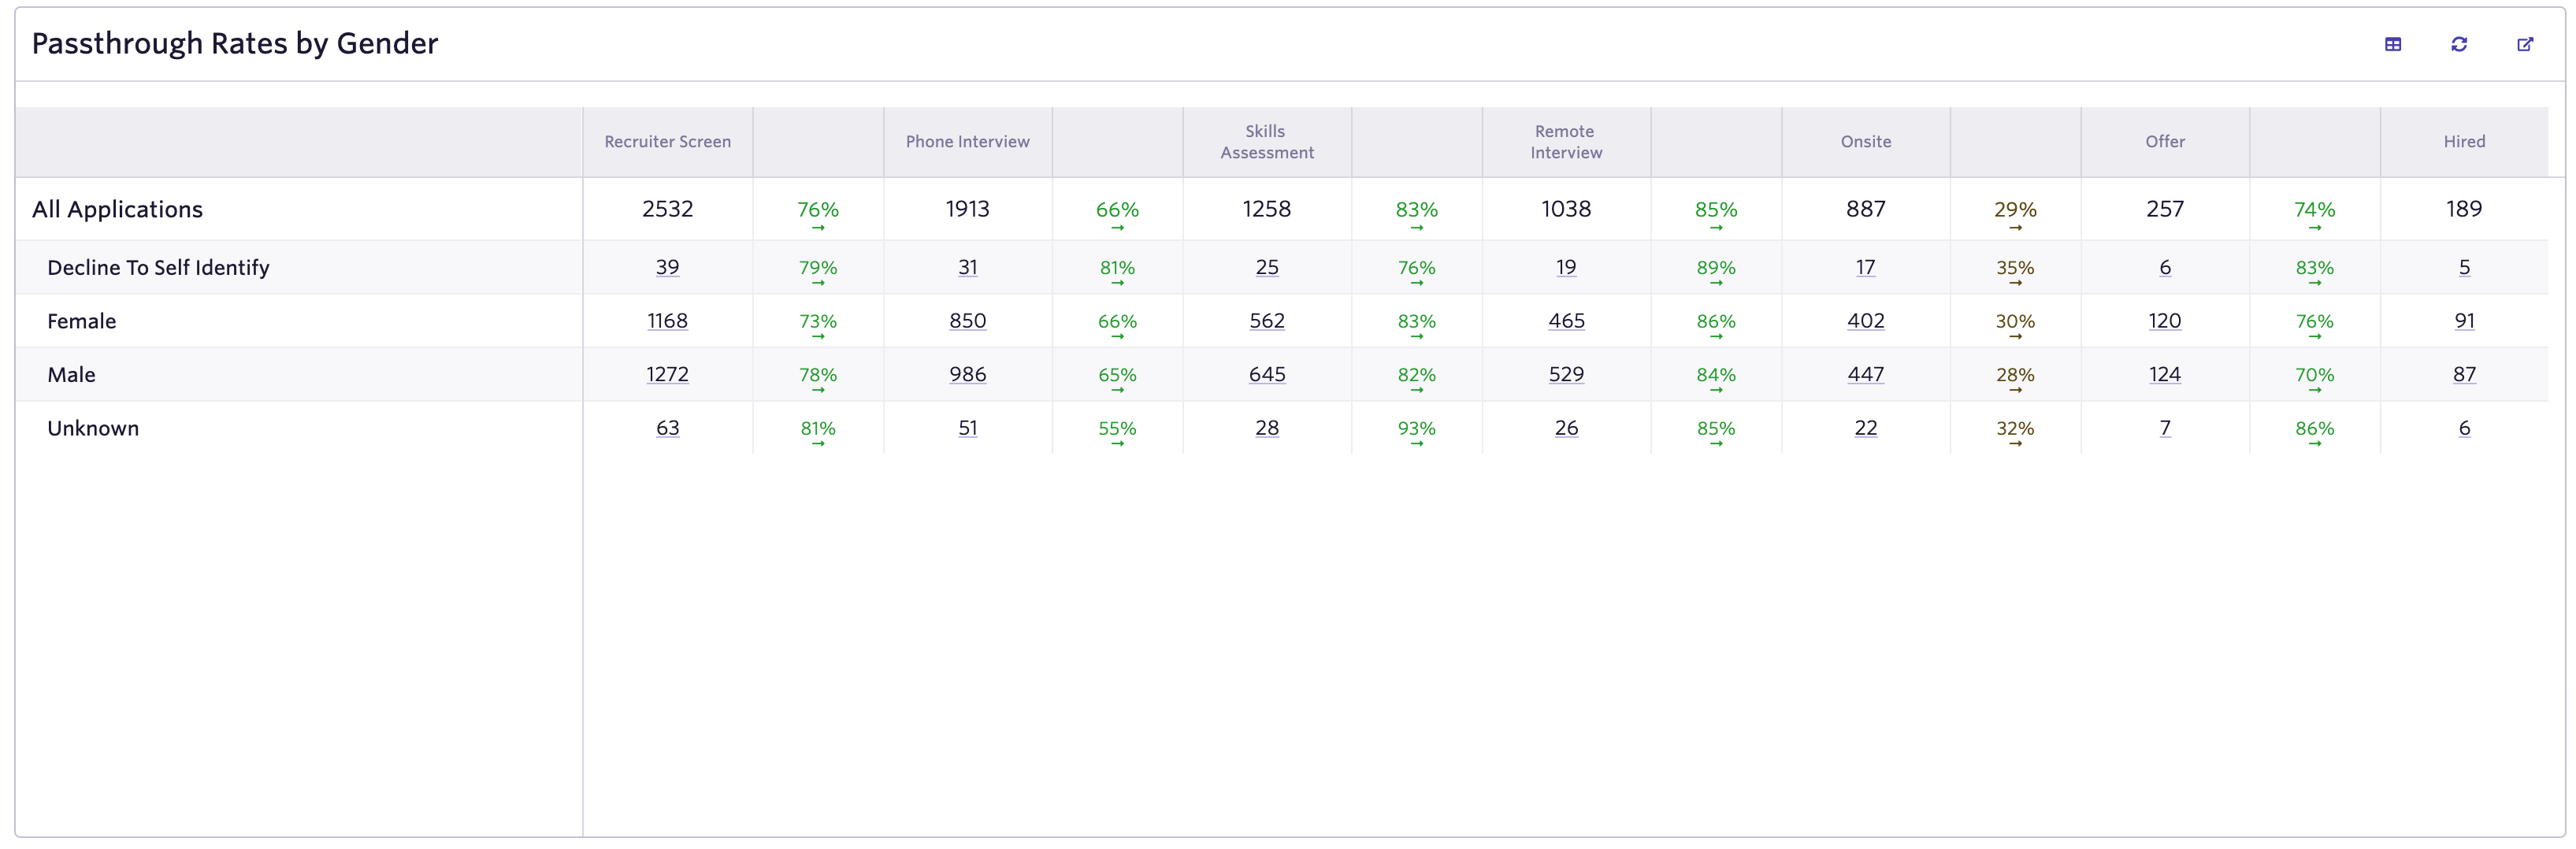Select the Female row label
The image size is (2576, 849).
coord(82,321)
